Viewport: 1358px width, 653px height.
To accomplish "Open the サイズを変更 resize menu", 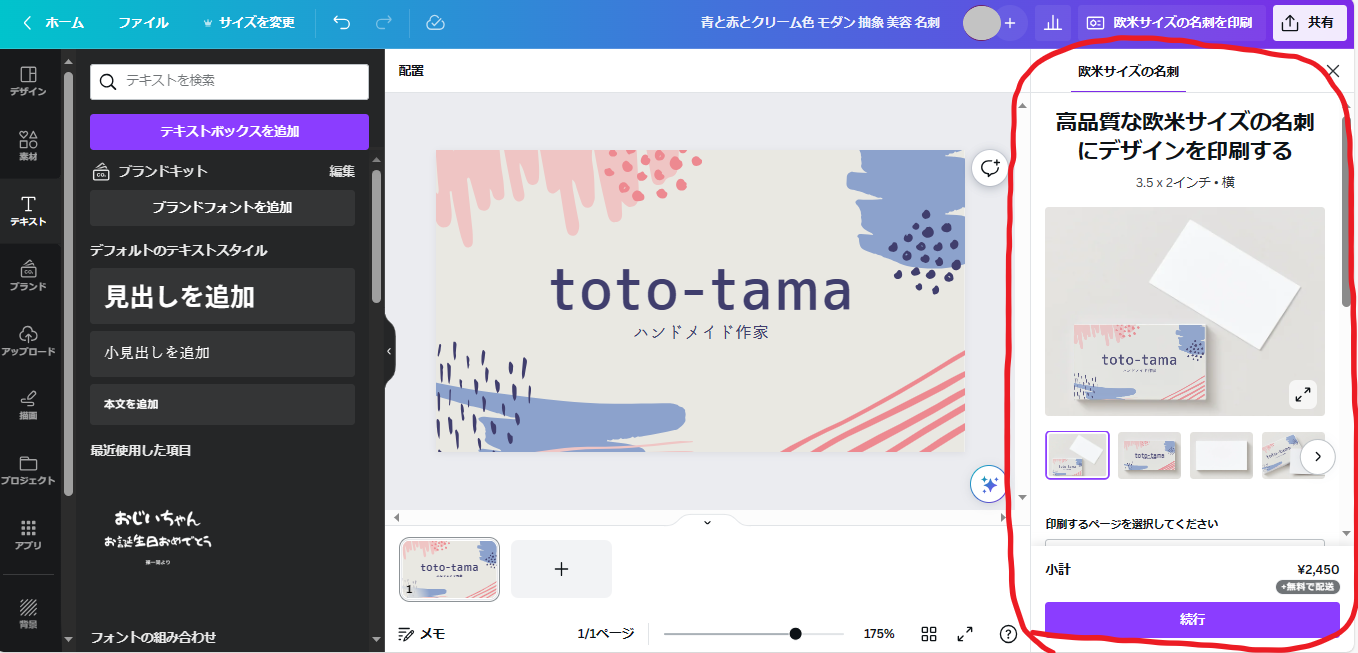I will [x=248, y=22].
